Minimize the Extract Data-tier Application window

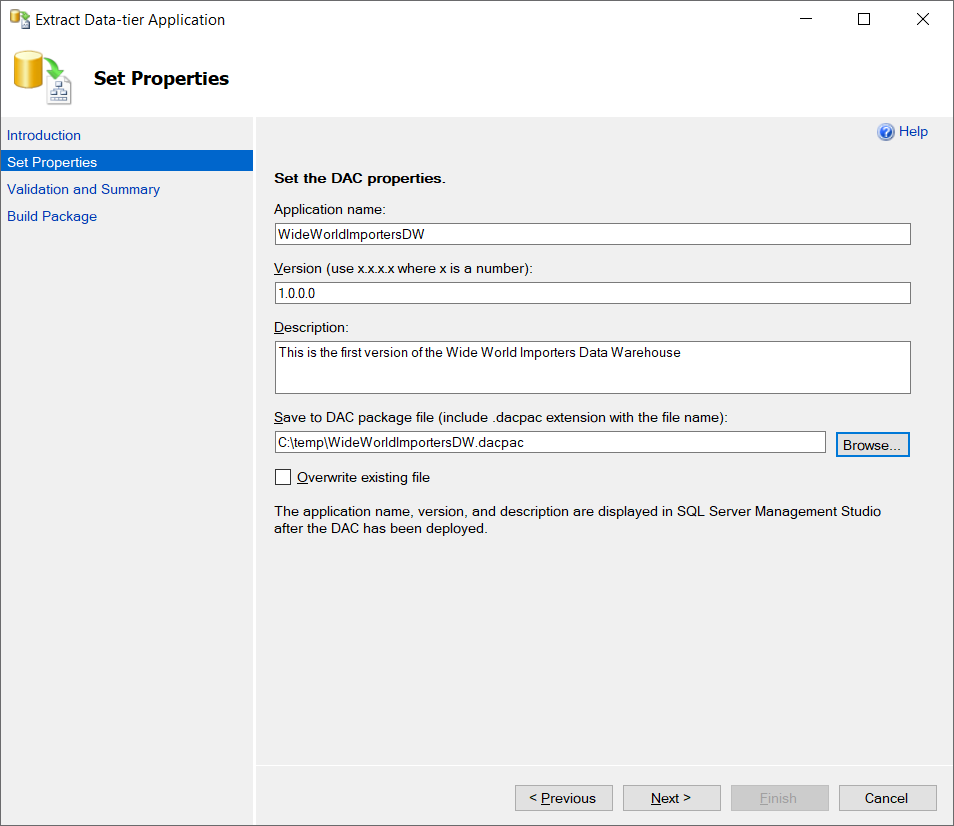pos(805,19)
